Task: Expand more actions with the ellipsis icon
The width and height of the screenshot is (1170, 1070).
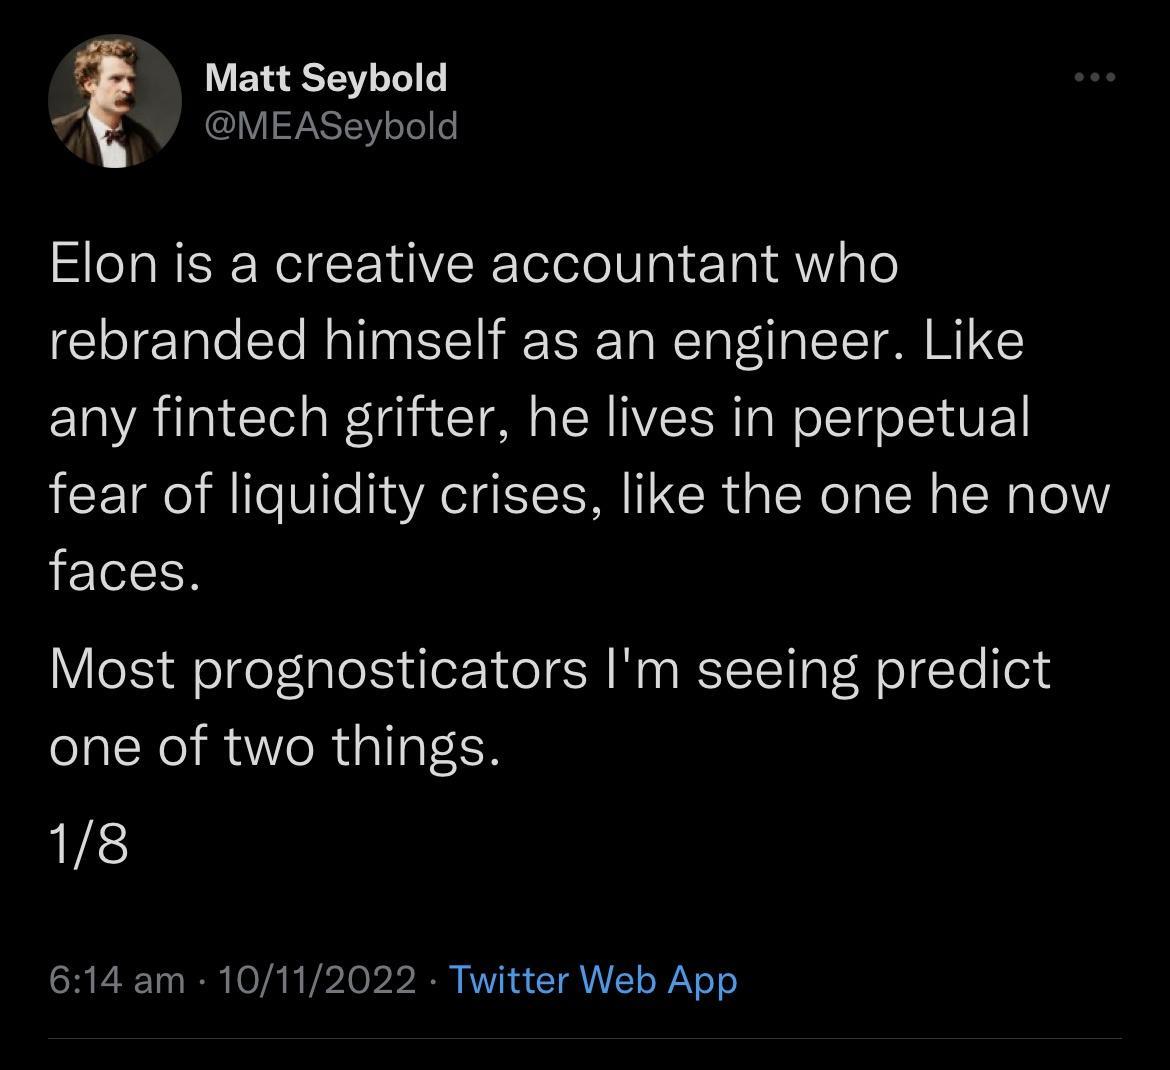Action: point(1096,76)
